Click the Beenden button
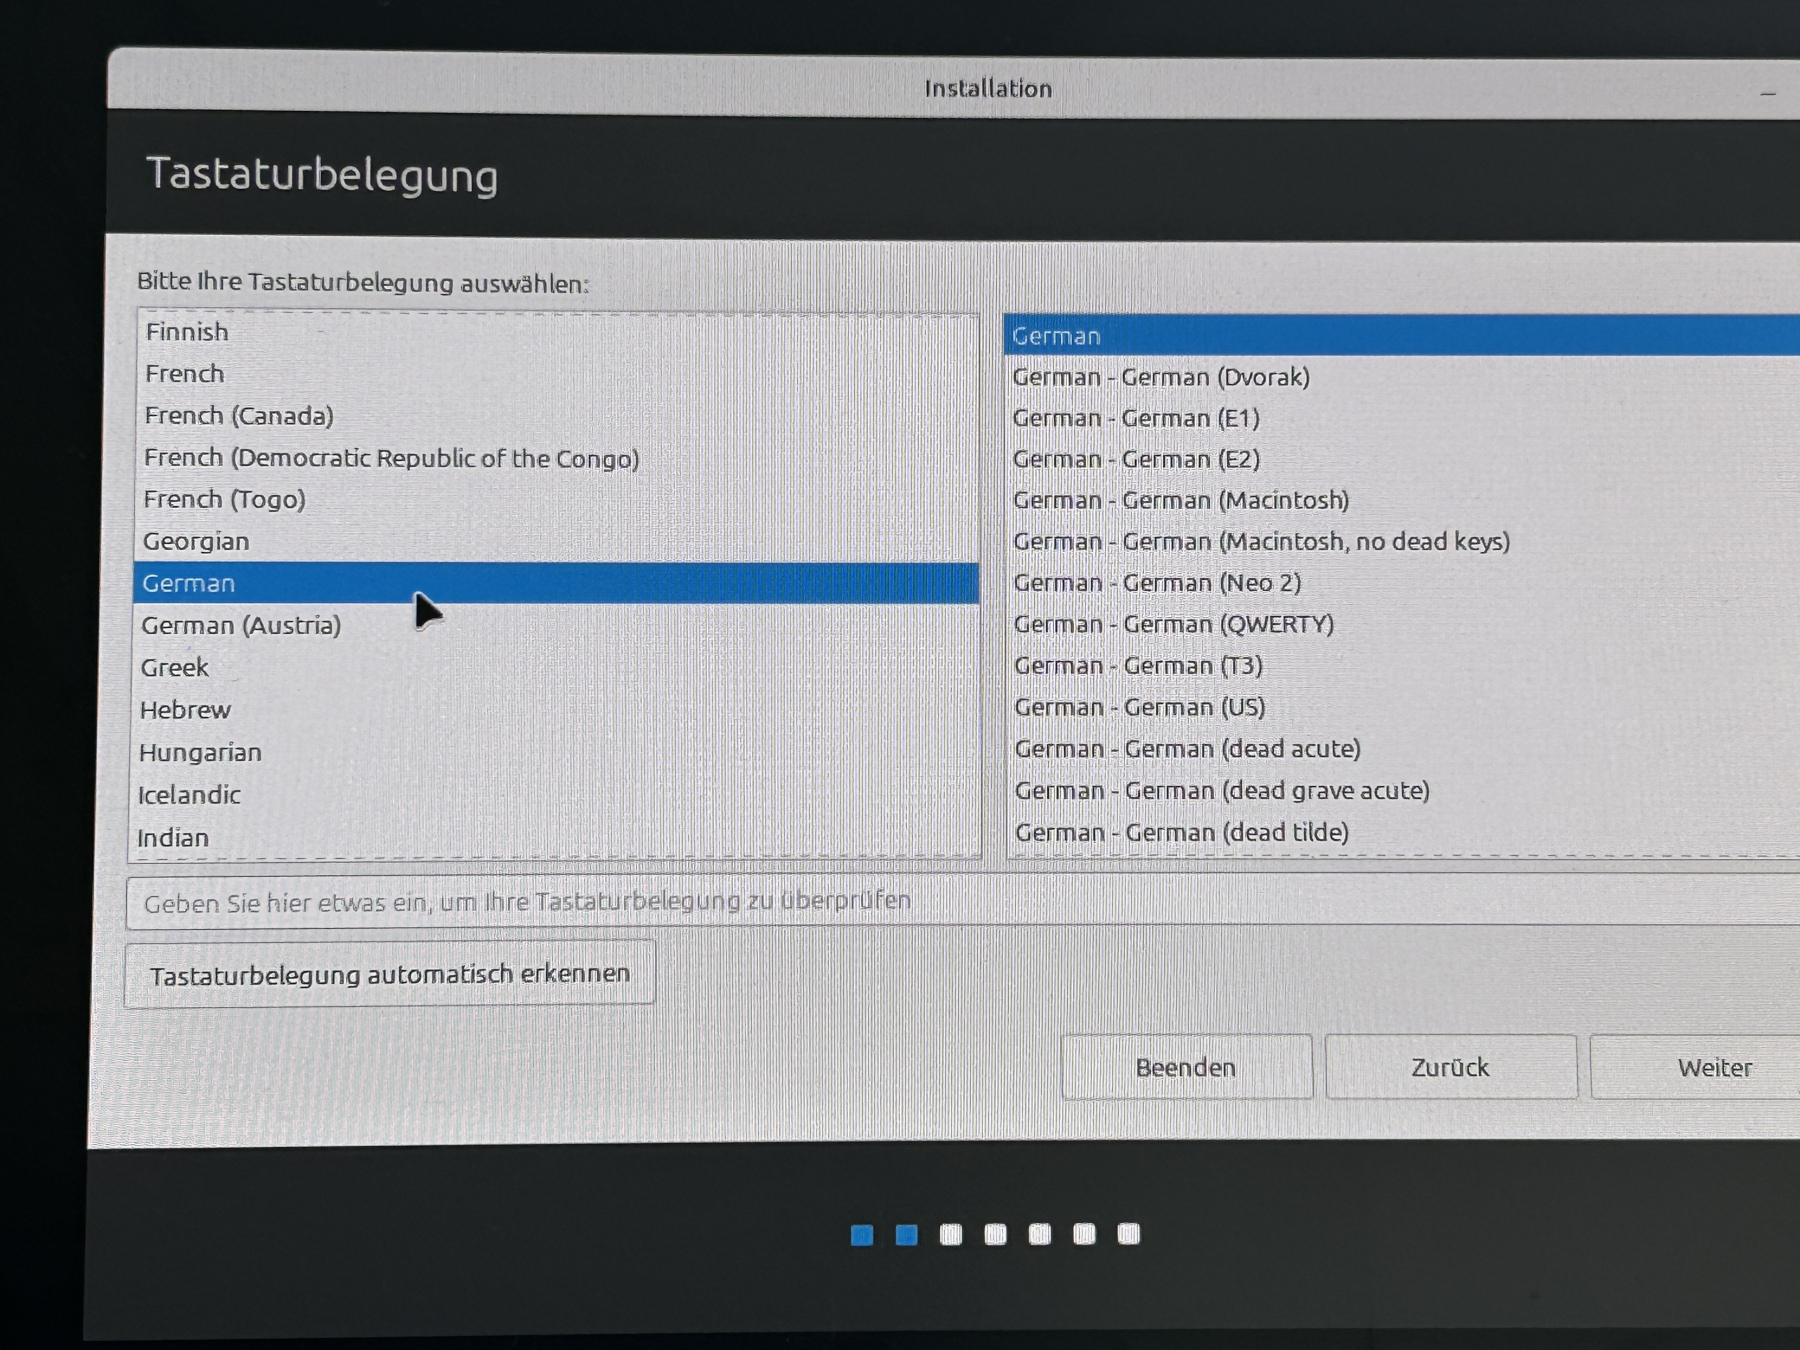Viewport: 1800px width, 1350px height. [x=1186, y=1068]
